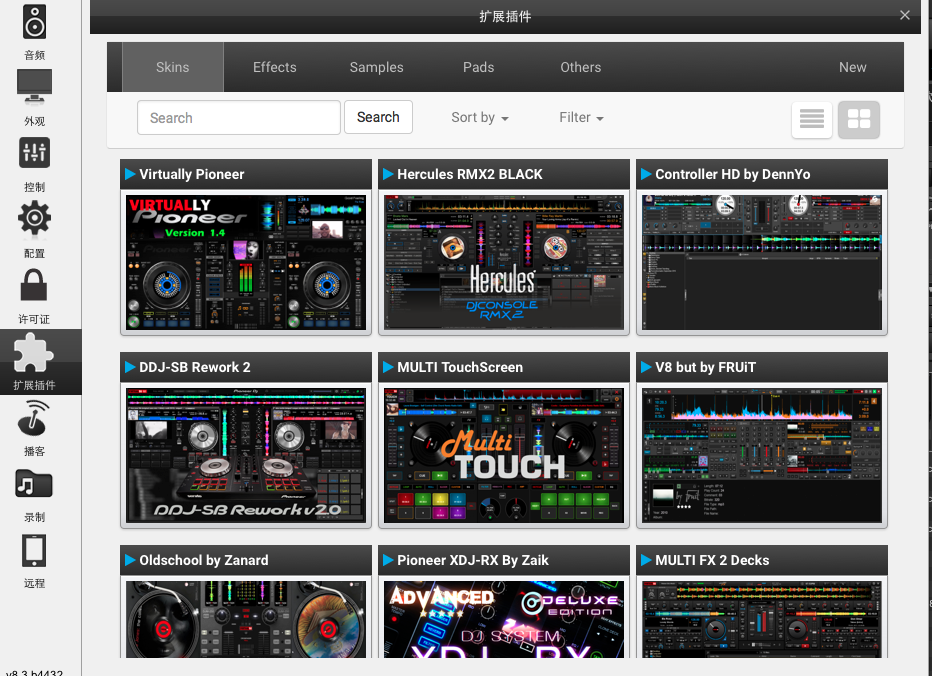
Task: Open the Controller HD by DennYo thumbnail
Action: [762, 262]
